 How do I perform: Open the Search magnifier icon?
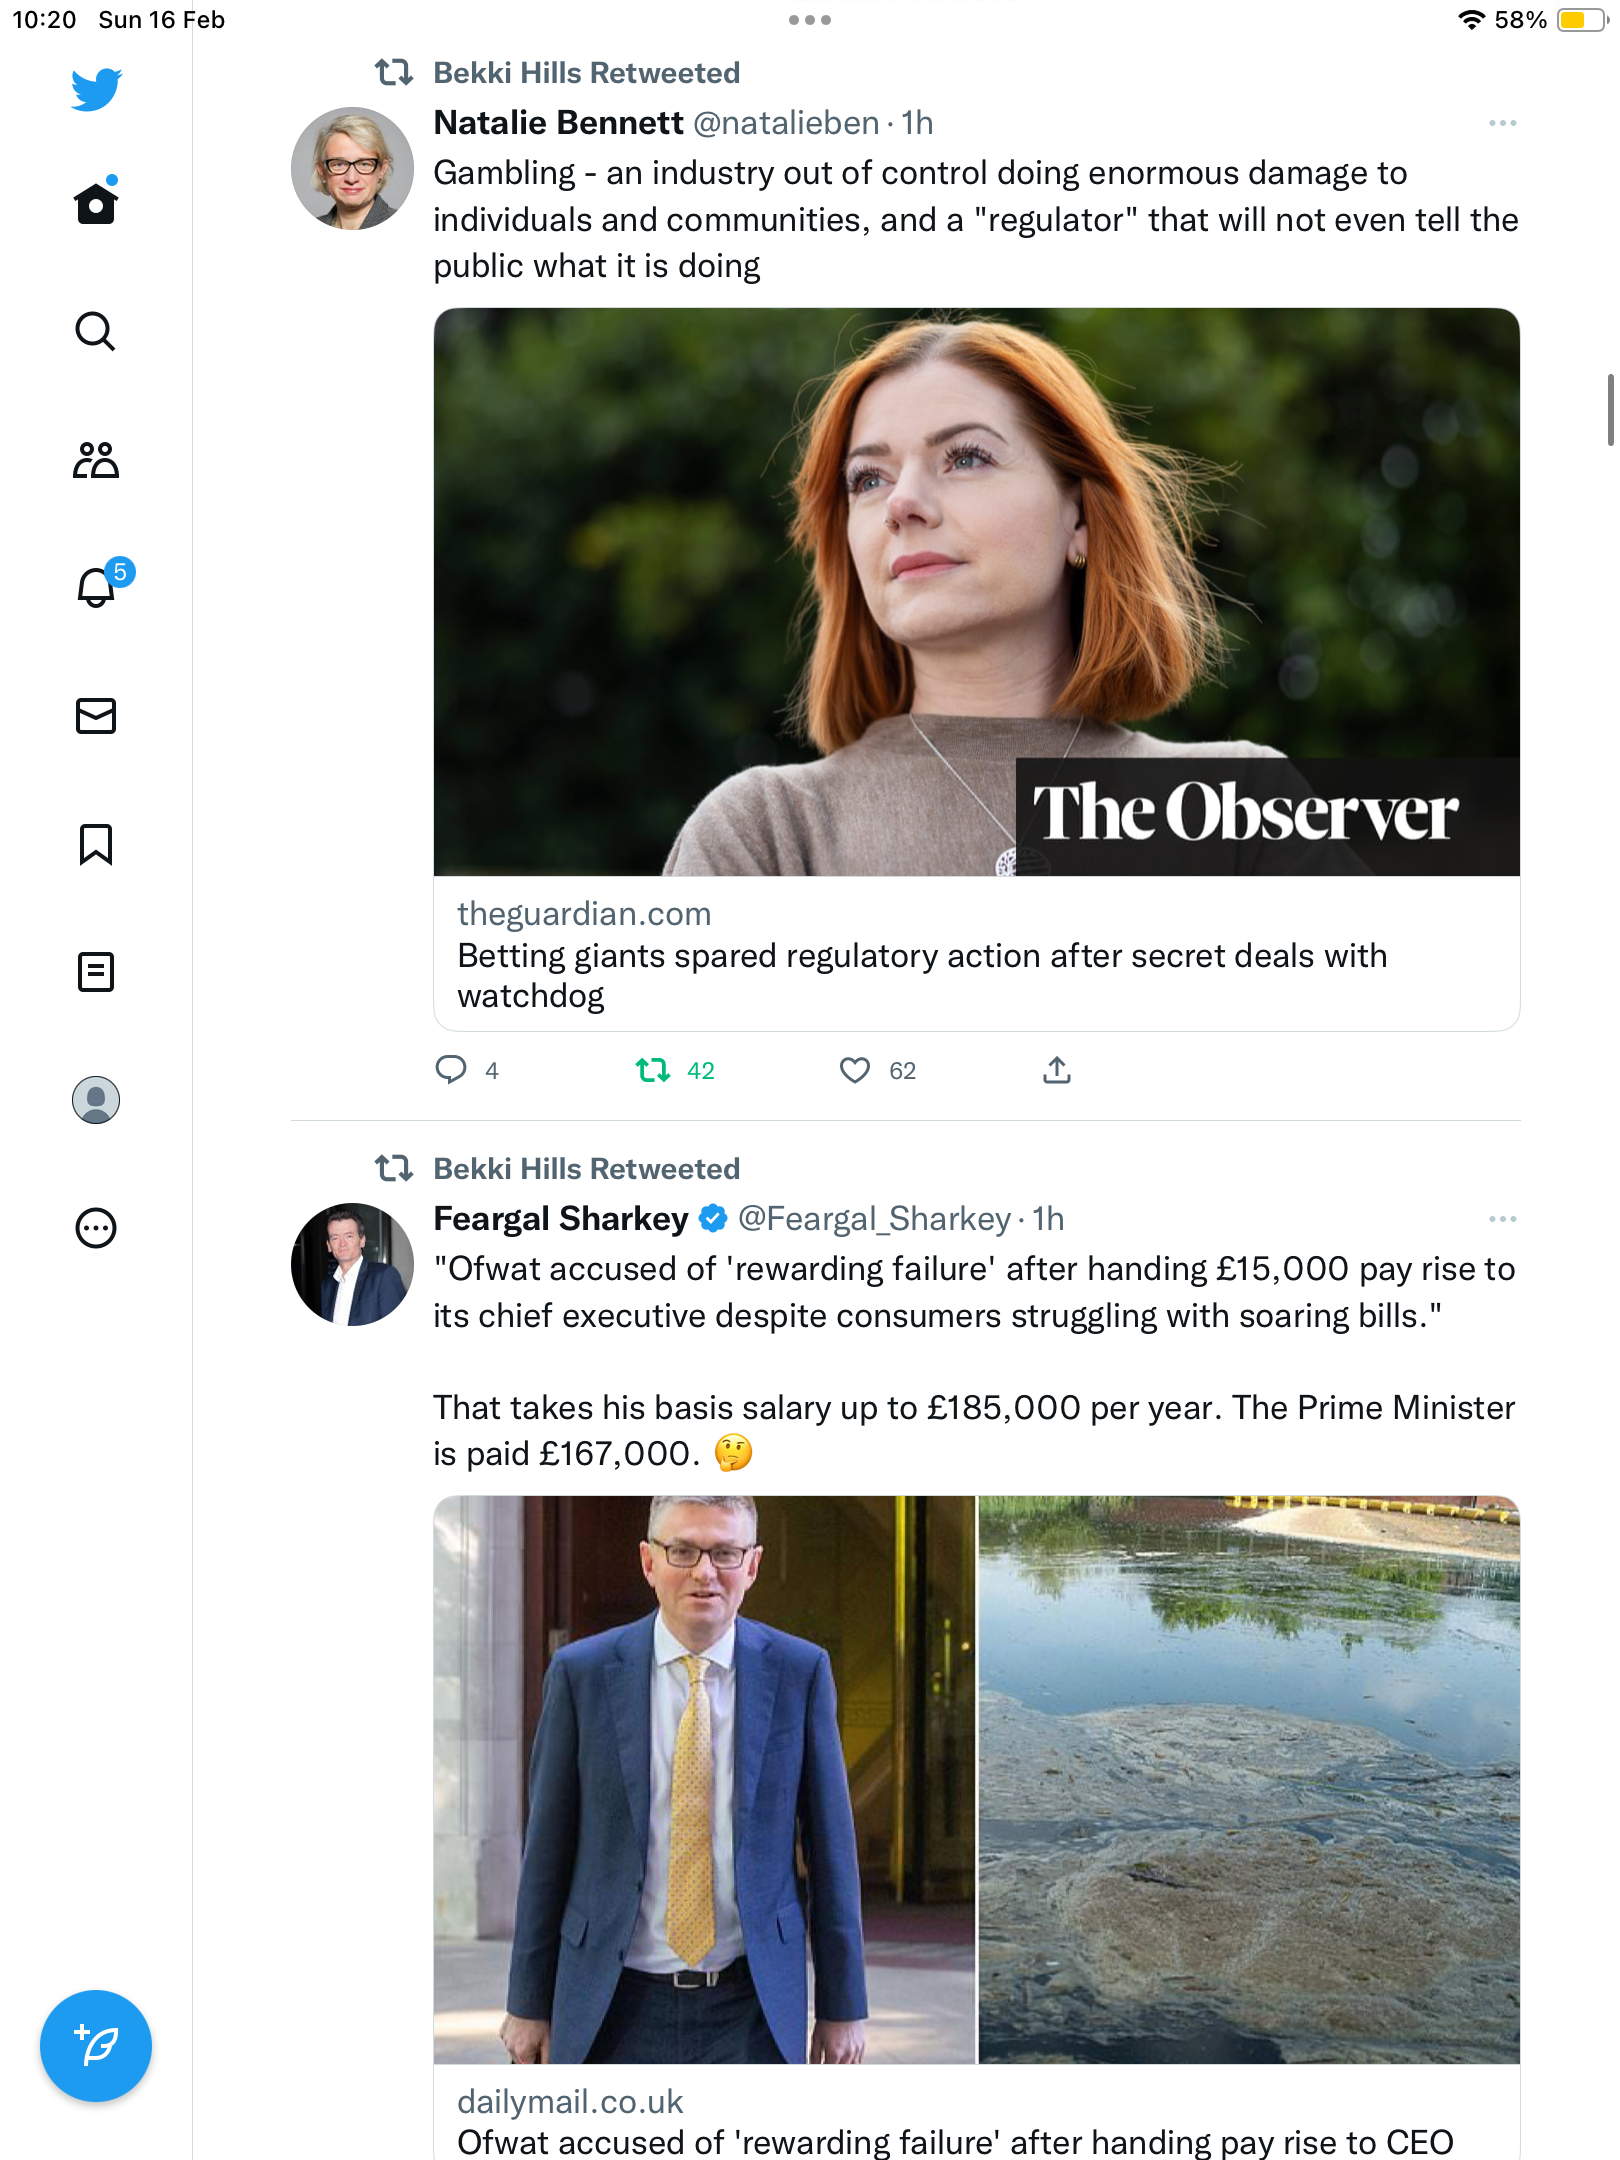[x=96, y=331]
